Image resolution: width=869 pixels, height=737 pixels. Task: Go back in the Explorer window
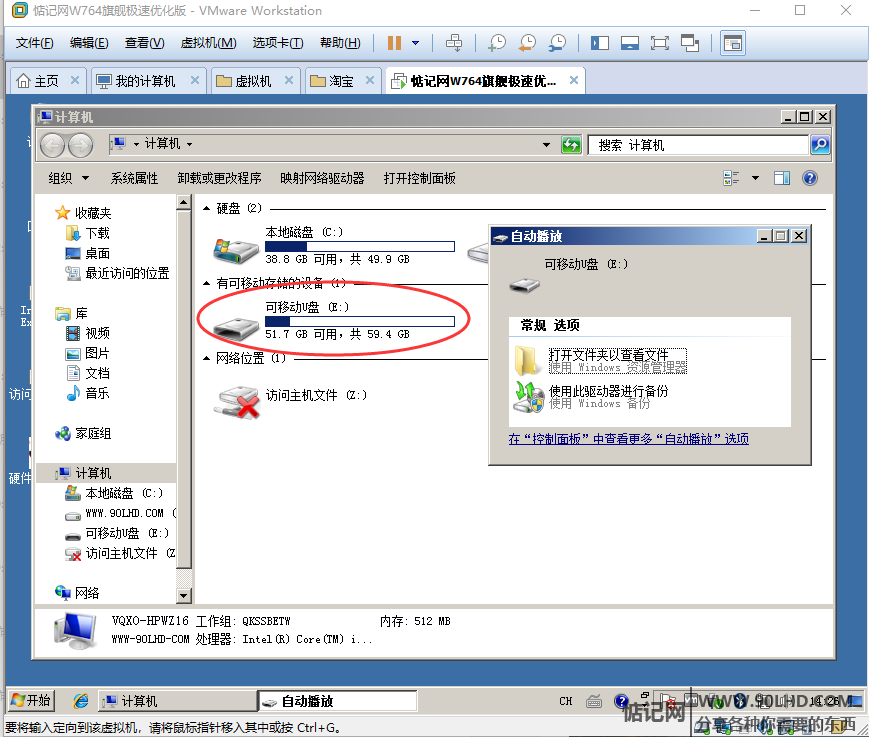[53, 146]
